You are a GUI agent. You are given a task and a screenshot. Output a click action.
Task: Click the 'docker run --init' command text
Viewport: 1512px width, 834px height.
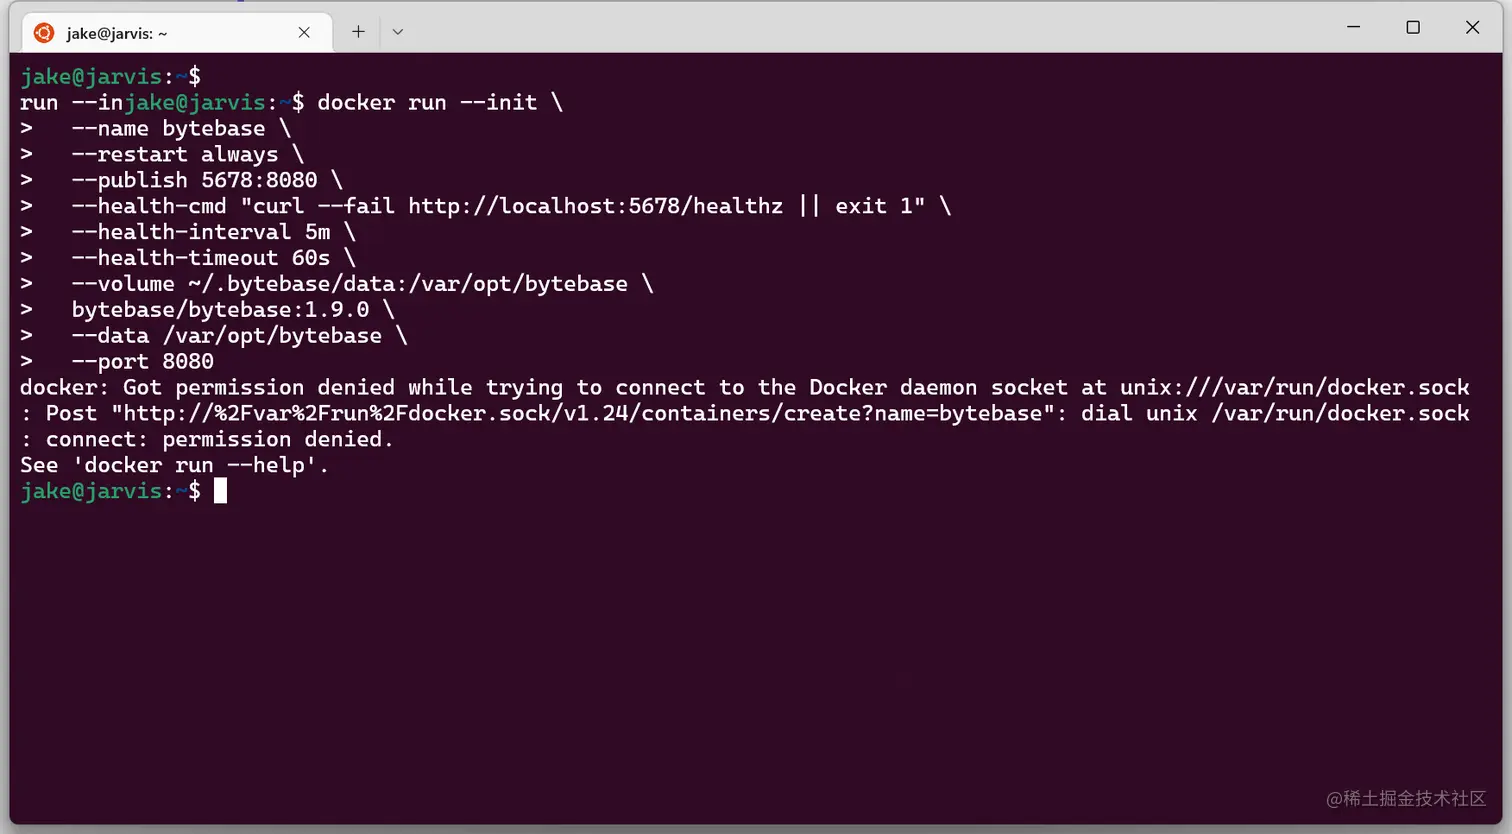coord(427,102)
